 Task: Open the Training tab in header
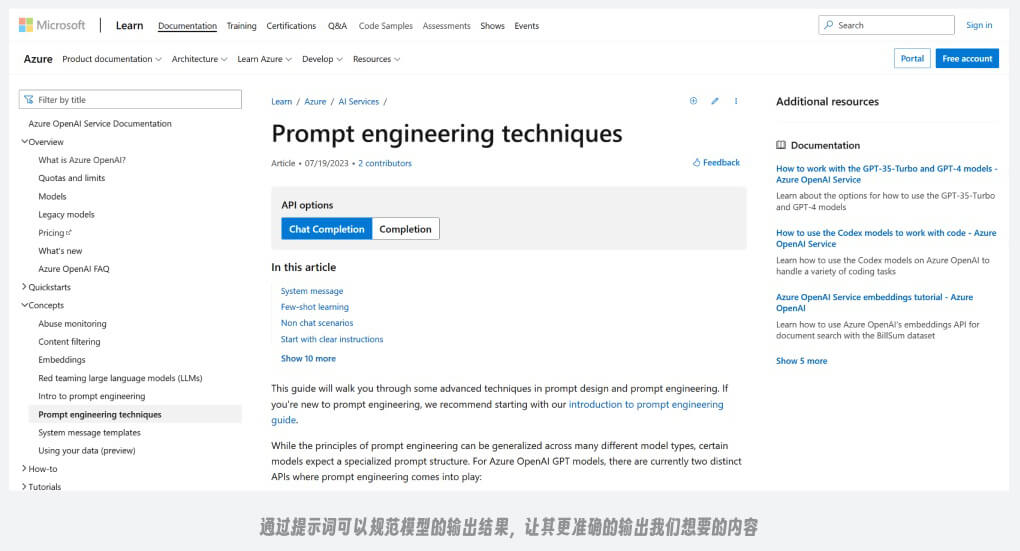pyautogui.click(x=241, y=26)
